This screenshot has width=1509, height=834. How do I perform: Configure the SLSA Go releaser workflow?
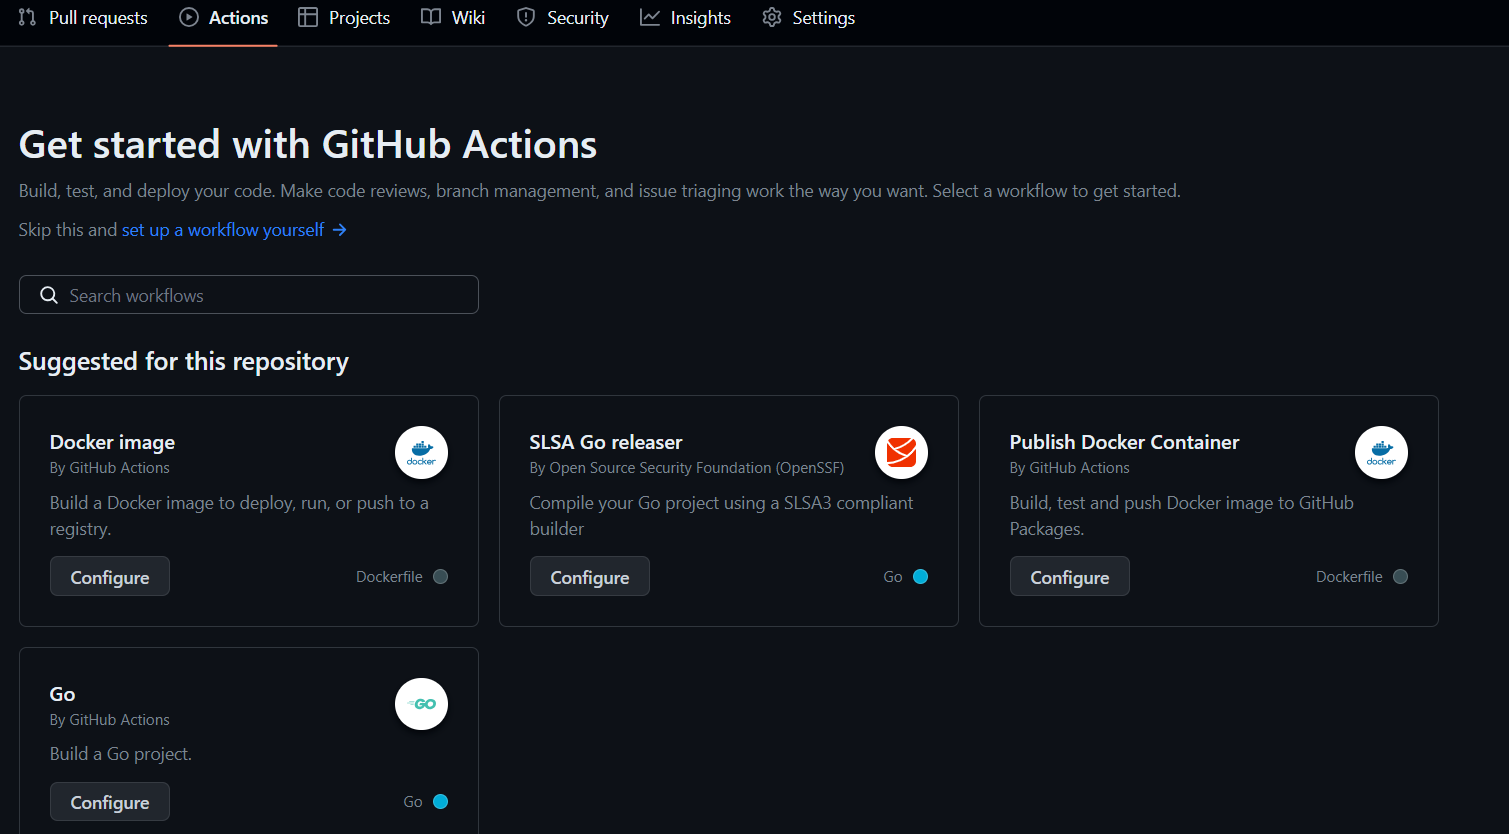pos(590,577)
